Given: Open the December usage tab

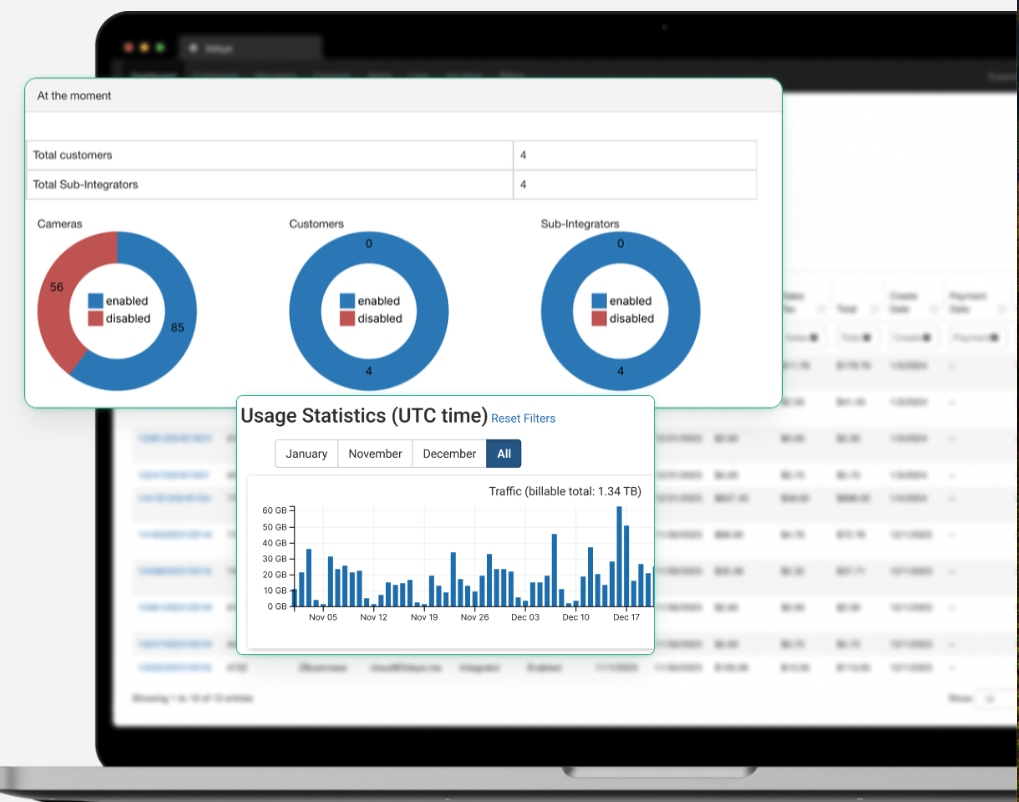Looking at the screenshot, I should coord(449,454).
